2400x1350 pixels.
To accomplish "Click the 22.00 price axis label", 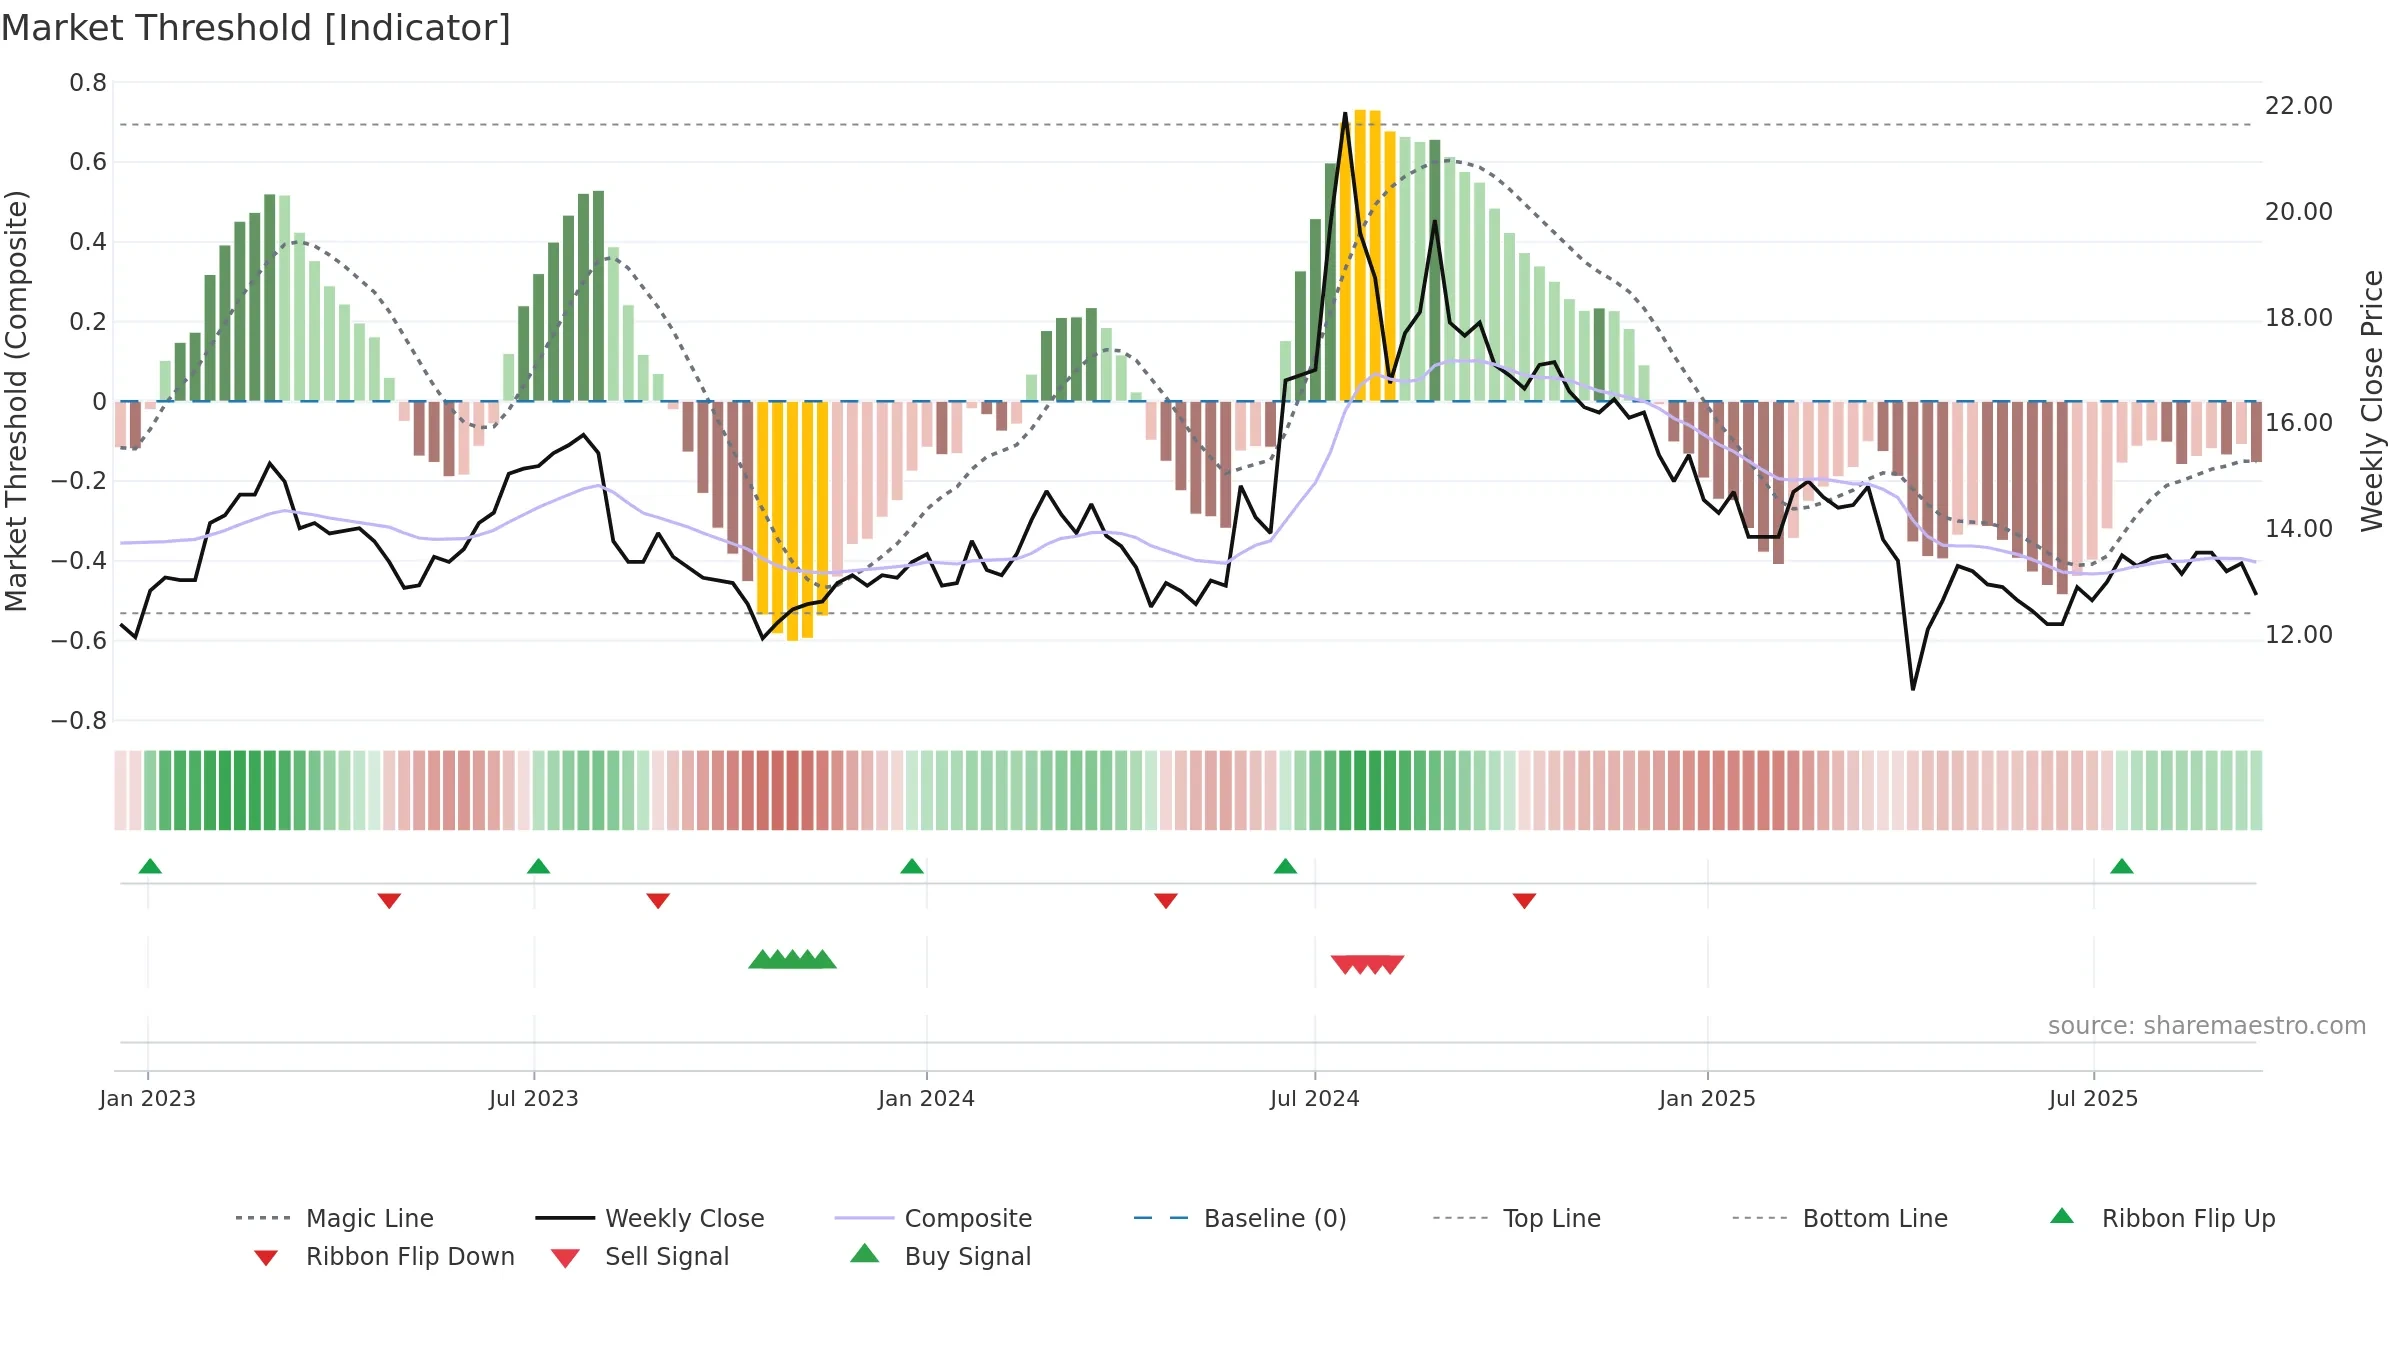I will (x=2299, y=106).
